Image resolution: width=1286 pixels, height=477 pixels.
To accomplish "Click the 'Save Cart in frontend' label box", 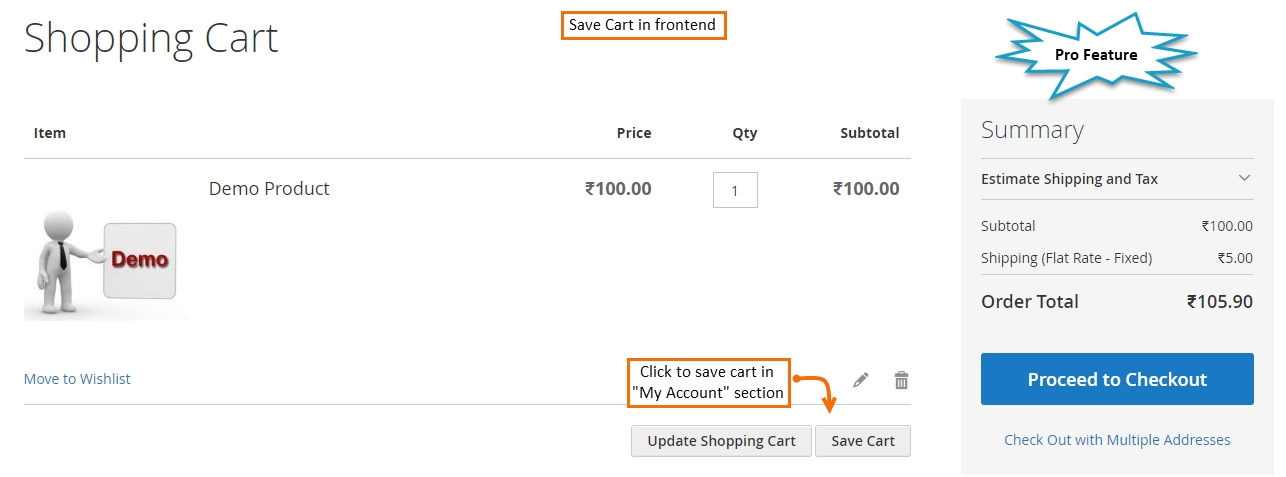I will (643, 25).
